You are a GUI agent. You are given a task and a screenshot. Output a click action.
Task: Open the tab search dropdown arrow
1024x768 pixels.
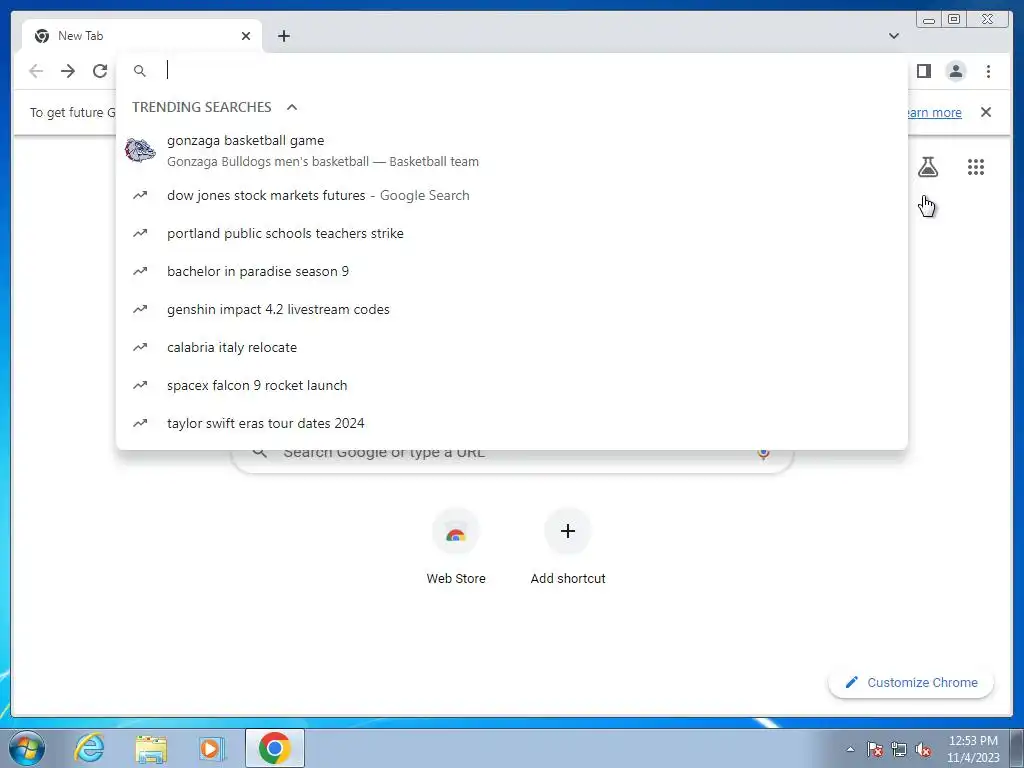tap(894, 36)
